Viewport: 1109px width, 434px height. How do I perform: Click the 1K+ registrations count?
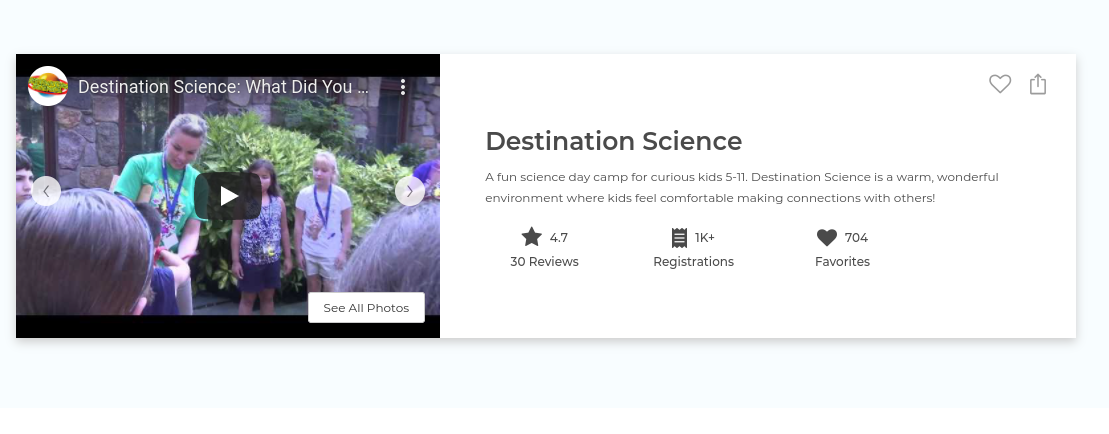click(x=704, y=237)
